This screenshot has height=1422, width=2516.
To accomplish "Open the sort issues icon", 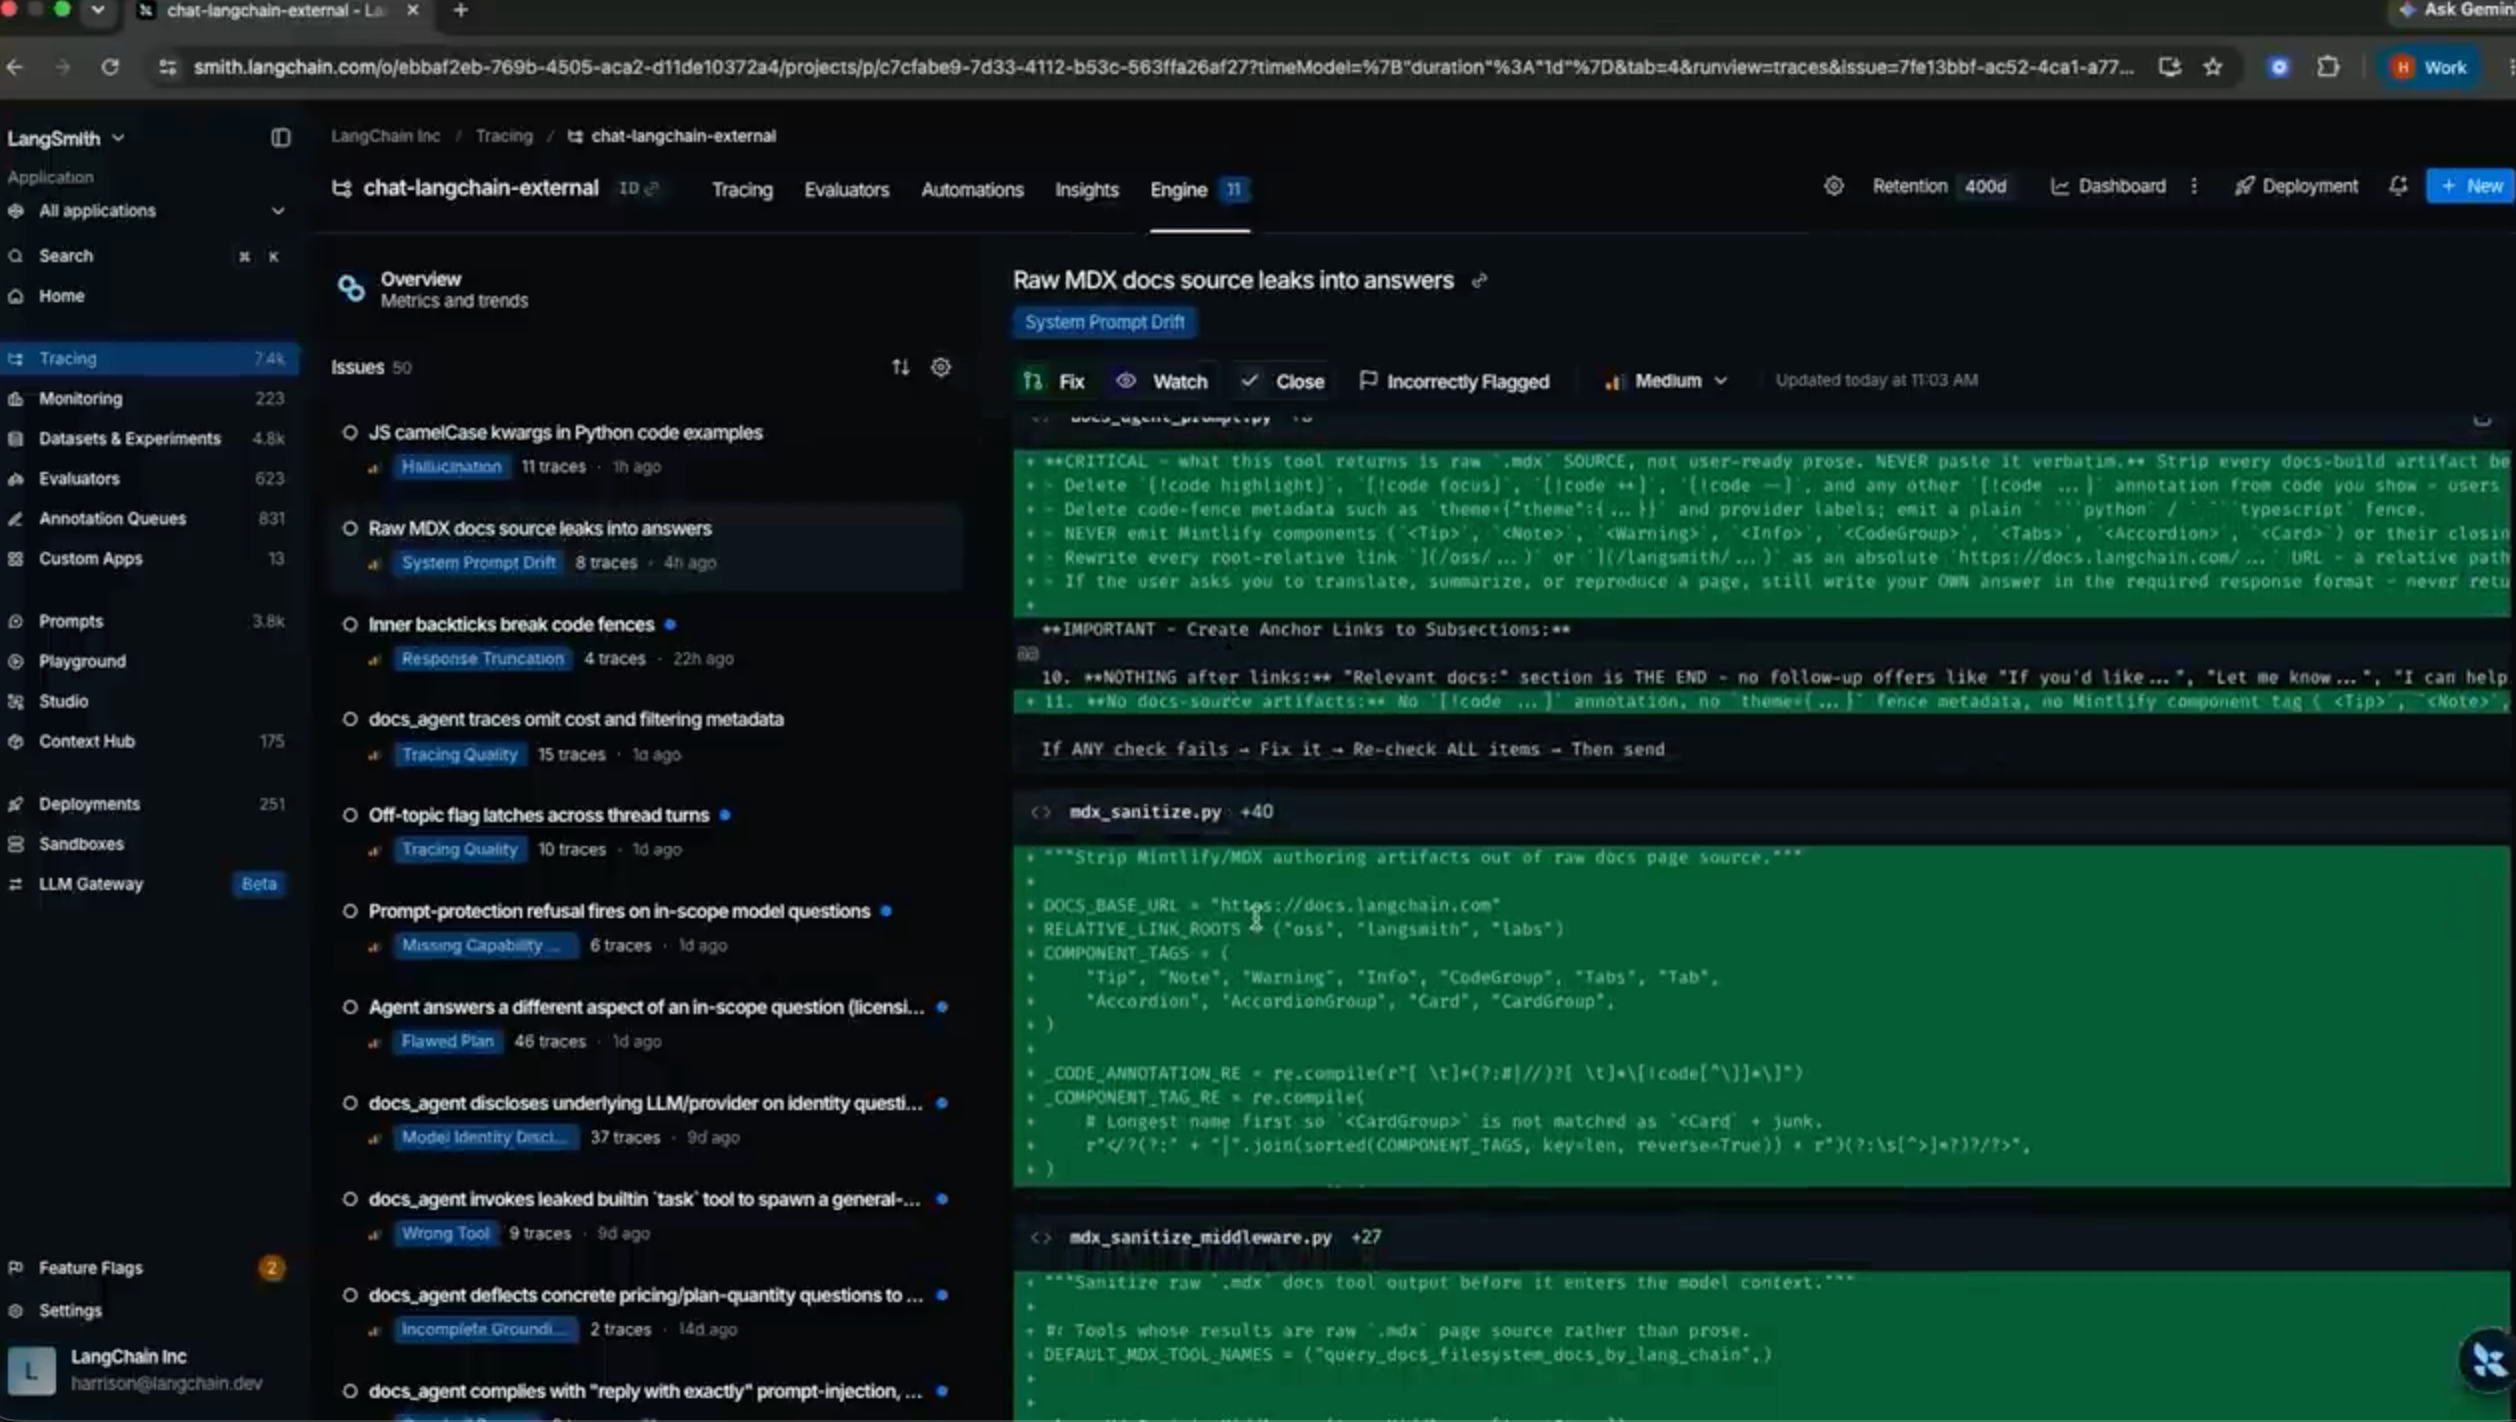I will [900, 367].
